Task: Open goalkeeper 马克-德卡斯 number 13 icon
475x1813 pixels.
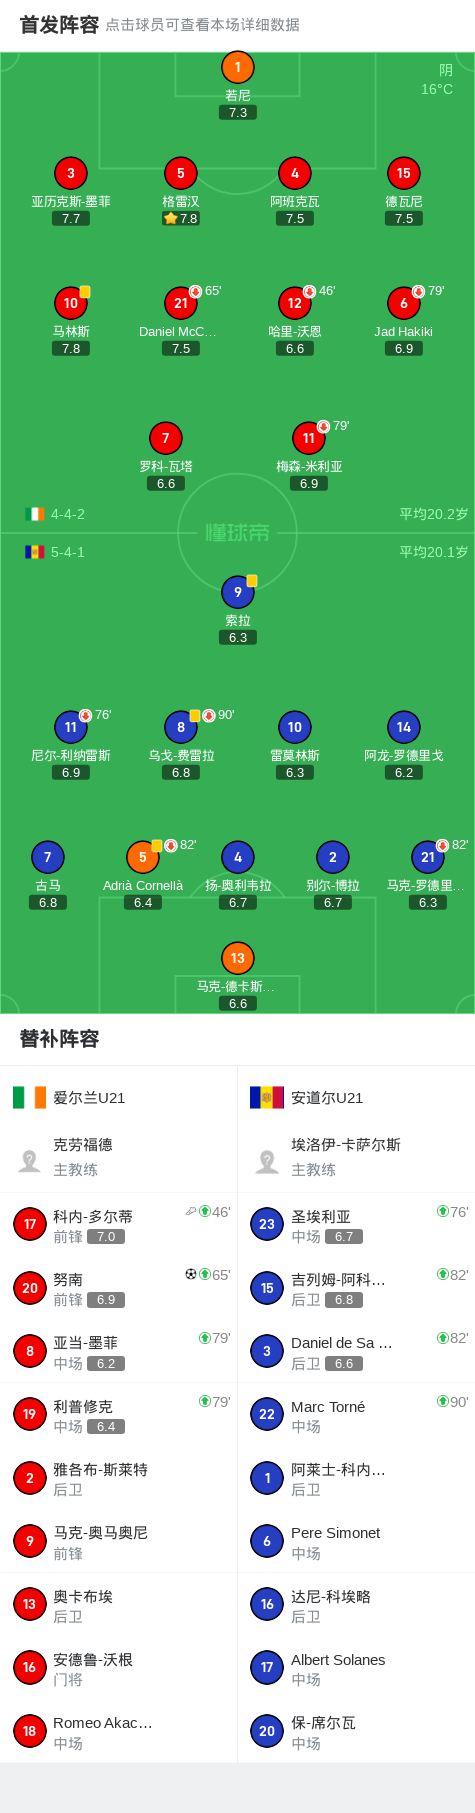Action: (x=237, y=958)
